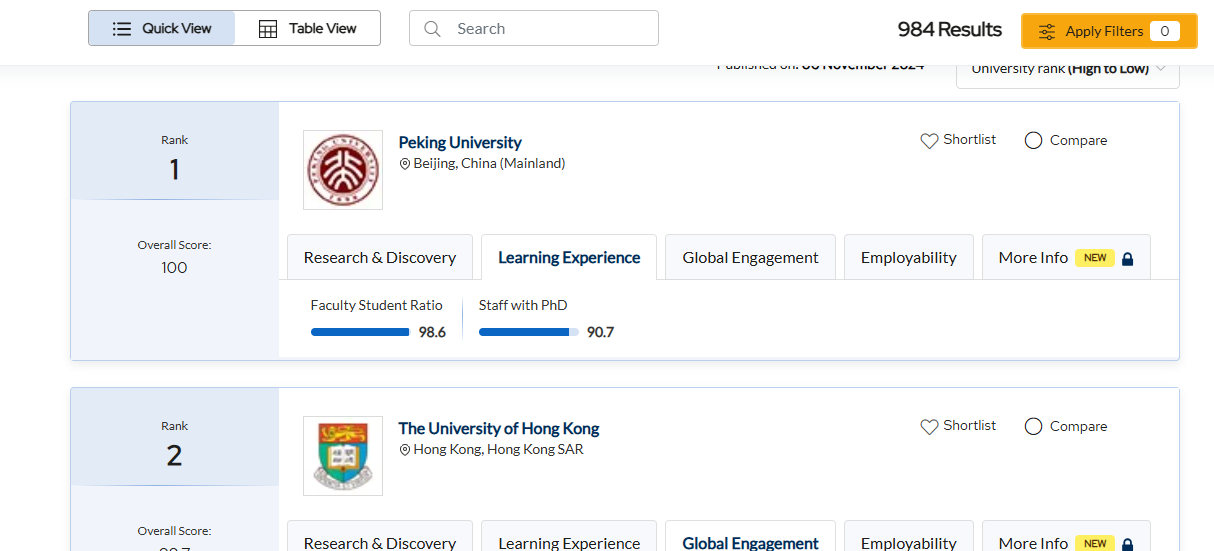Click the sort dropdown chevron arrow

[1161, 68]
